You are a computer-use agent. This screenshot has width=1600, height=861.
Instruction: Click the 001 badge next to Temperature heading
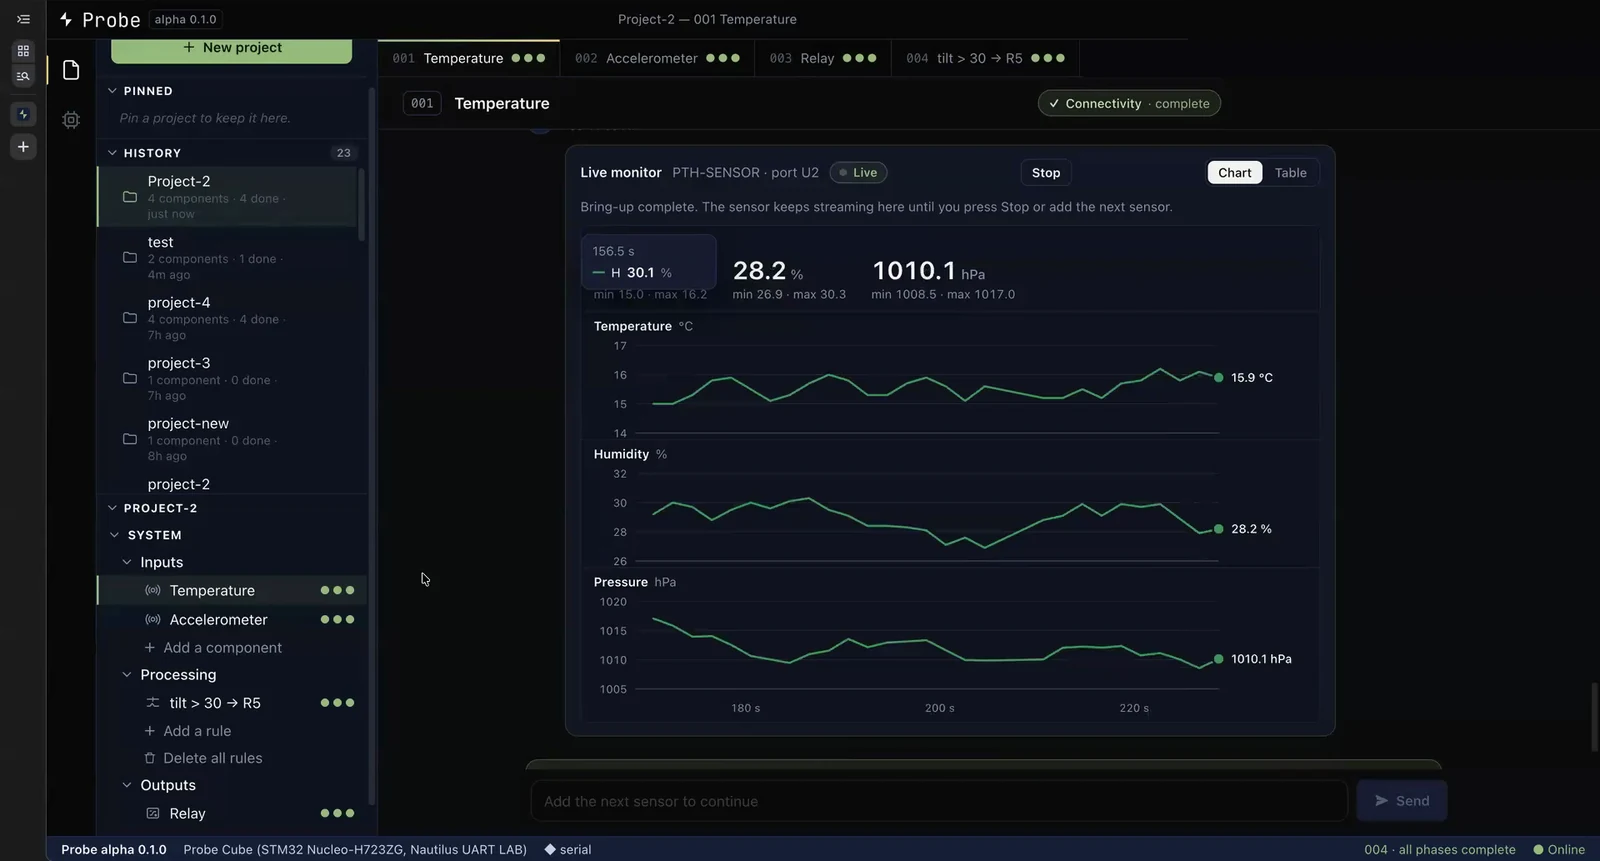pos(422,103)
